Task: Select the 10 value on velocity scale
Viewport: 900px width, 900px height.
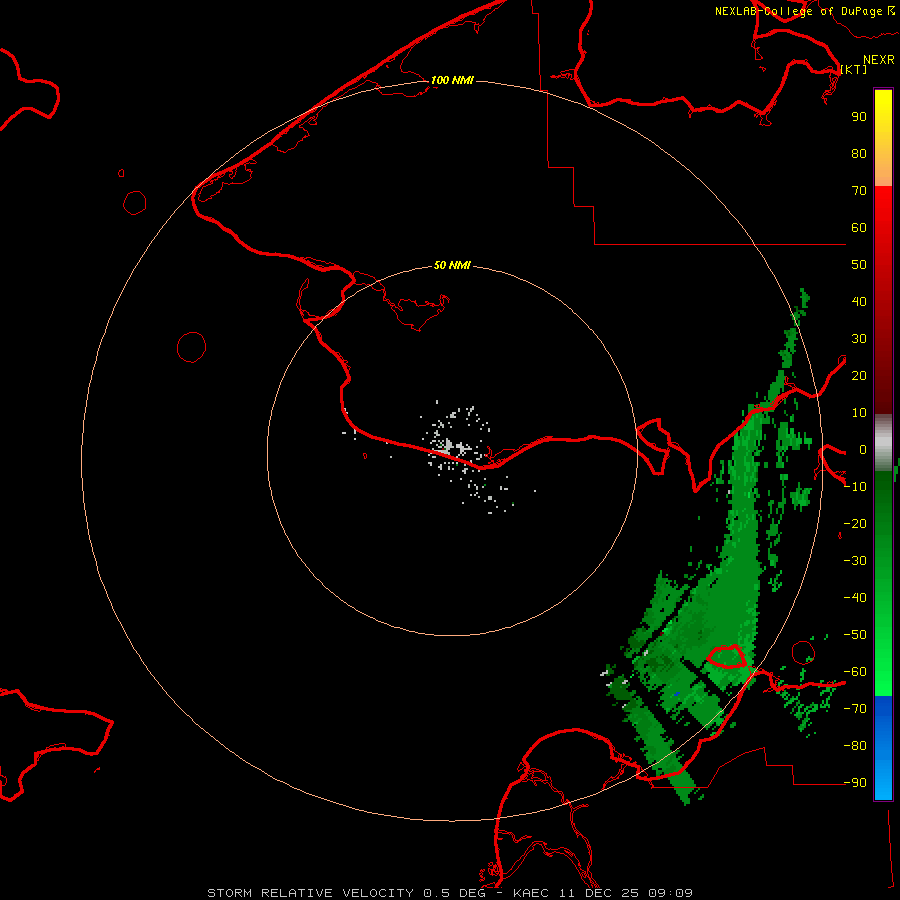Action: 859,413
